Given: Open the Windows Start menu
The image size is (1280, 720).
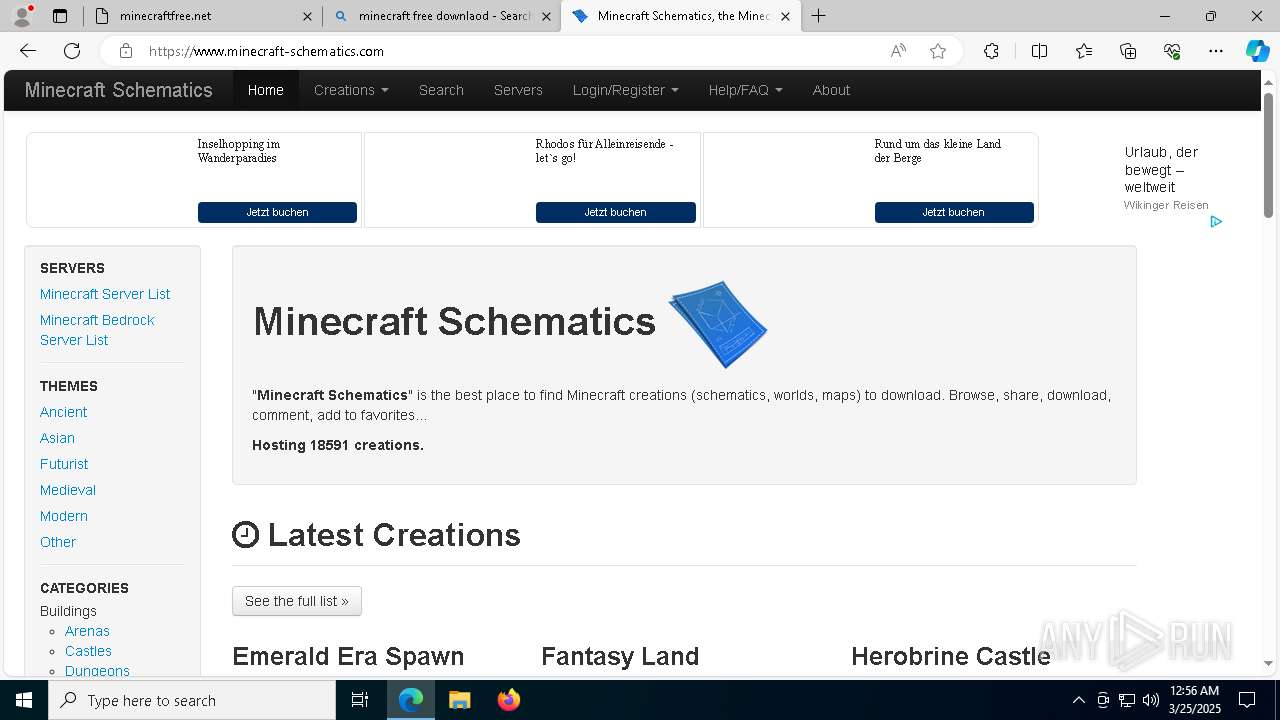Looking at the screenshot, I should [x=24, y=700].
